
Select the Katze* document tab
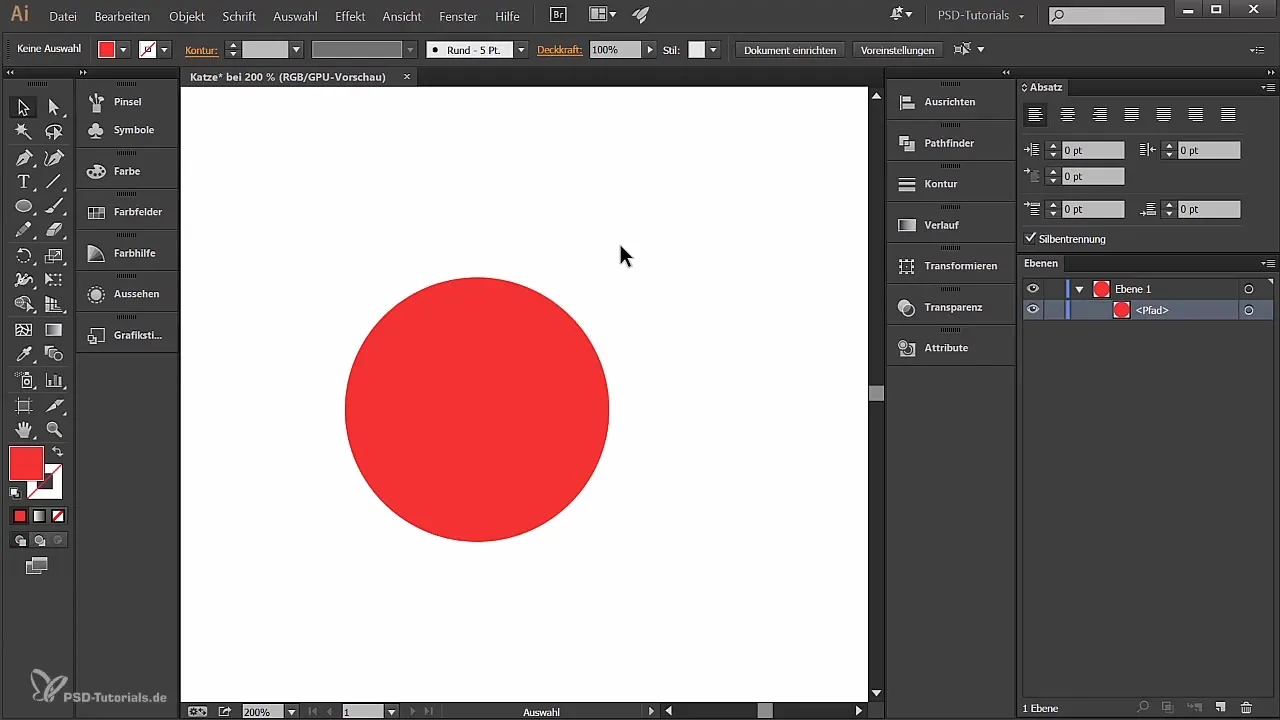(287, 77)
